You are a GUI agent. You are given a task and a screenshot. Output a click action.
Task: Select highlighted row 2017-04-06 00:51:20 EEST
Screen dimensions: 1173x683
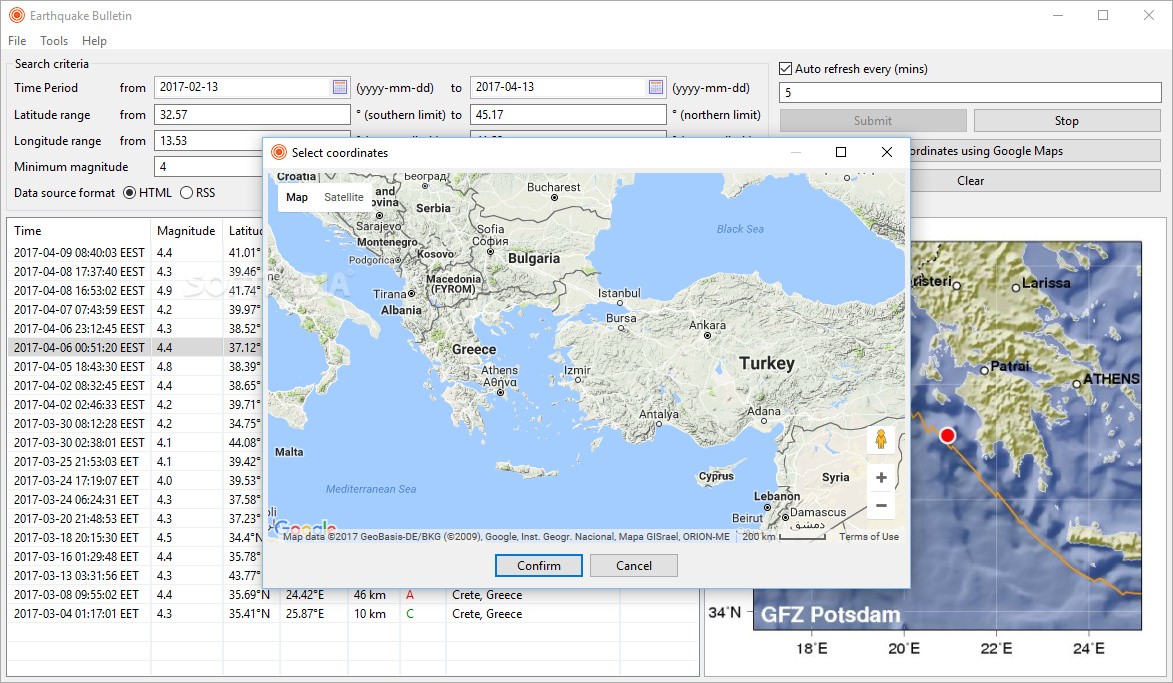135,348
